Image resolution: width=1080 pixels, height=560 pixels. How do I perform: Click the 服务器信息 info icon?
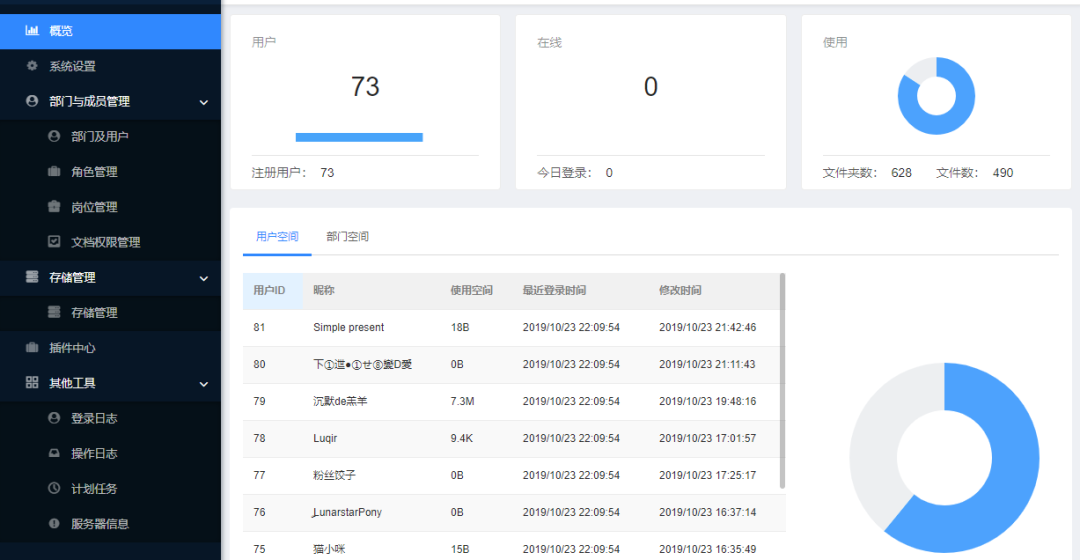pyautogui.click(x=54, y=524)
